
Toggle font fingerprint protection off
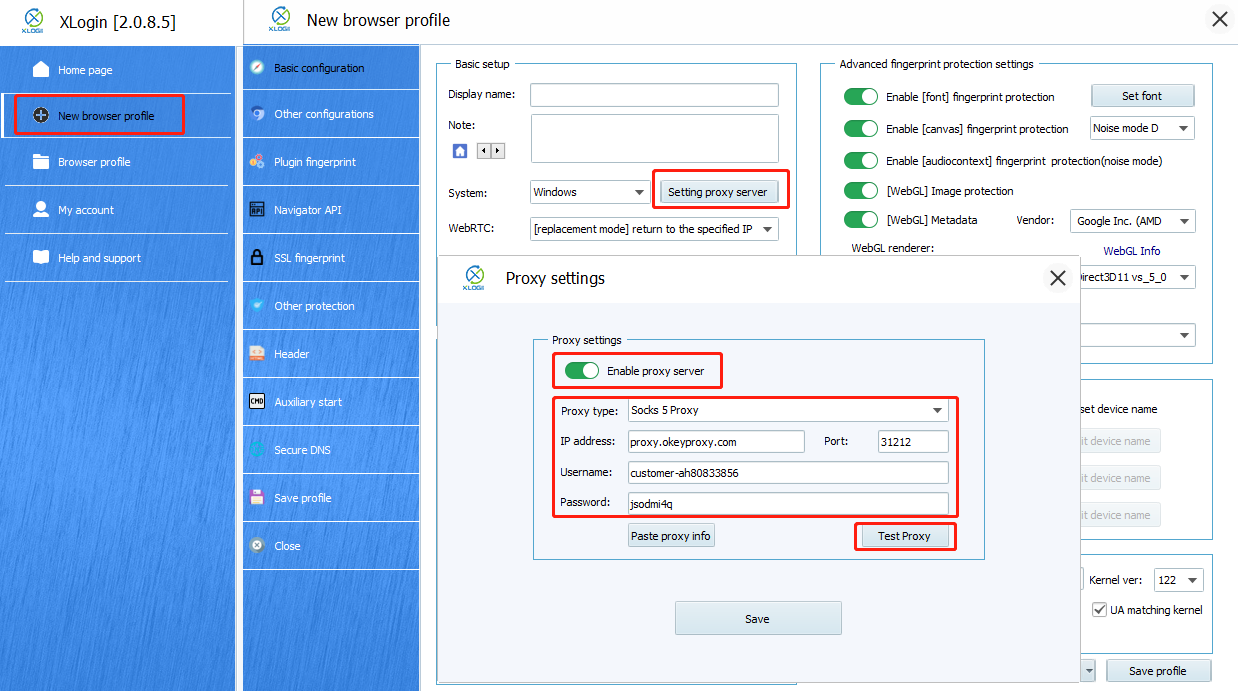(x=860, y=97)
